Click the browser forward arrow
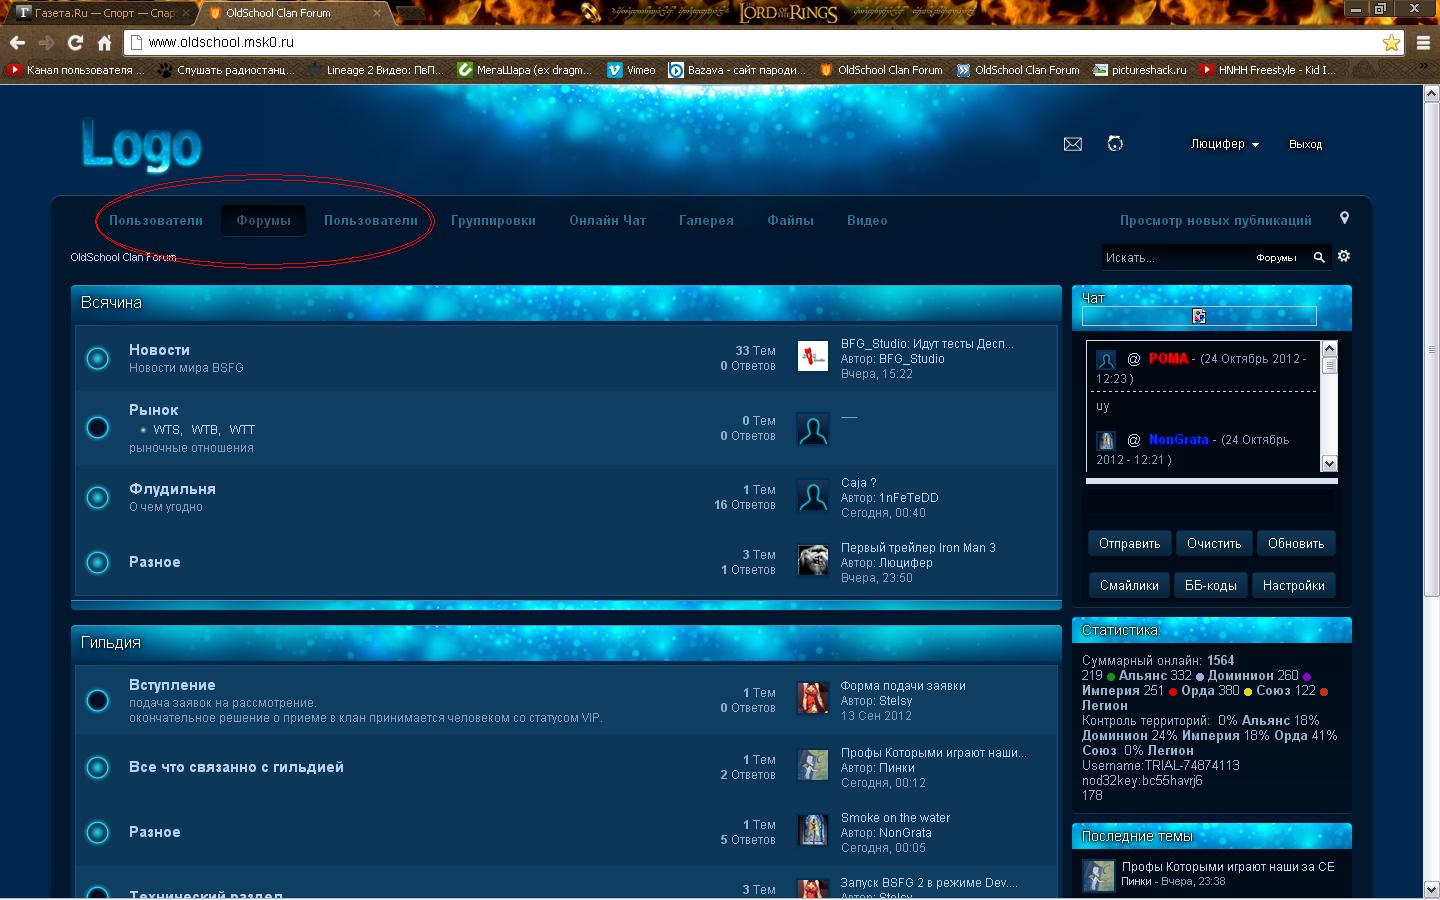1440x900 pixels. click(x=46, y=43)
